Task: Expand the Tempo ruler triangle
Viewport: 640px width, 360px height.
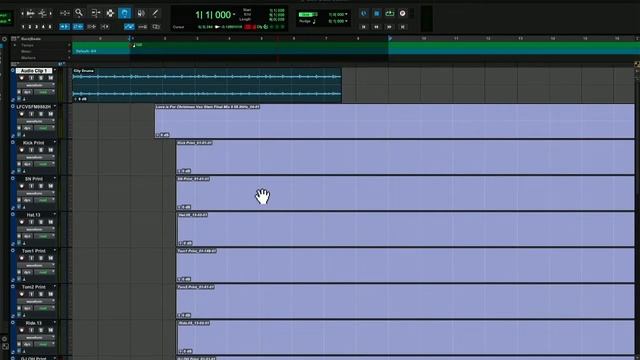Action: click(15, 45)
